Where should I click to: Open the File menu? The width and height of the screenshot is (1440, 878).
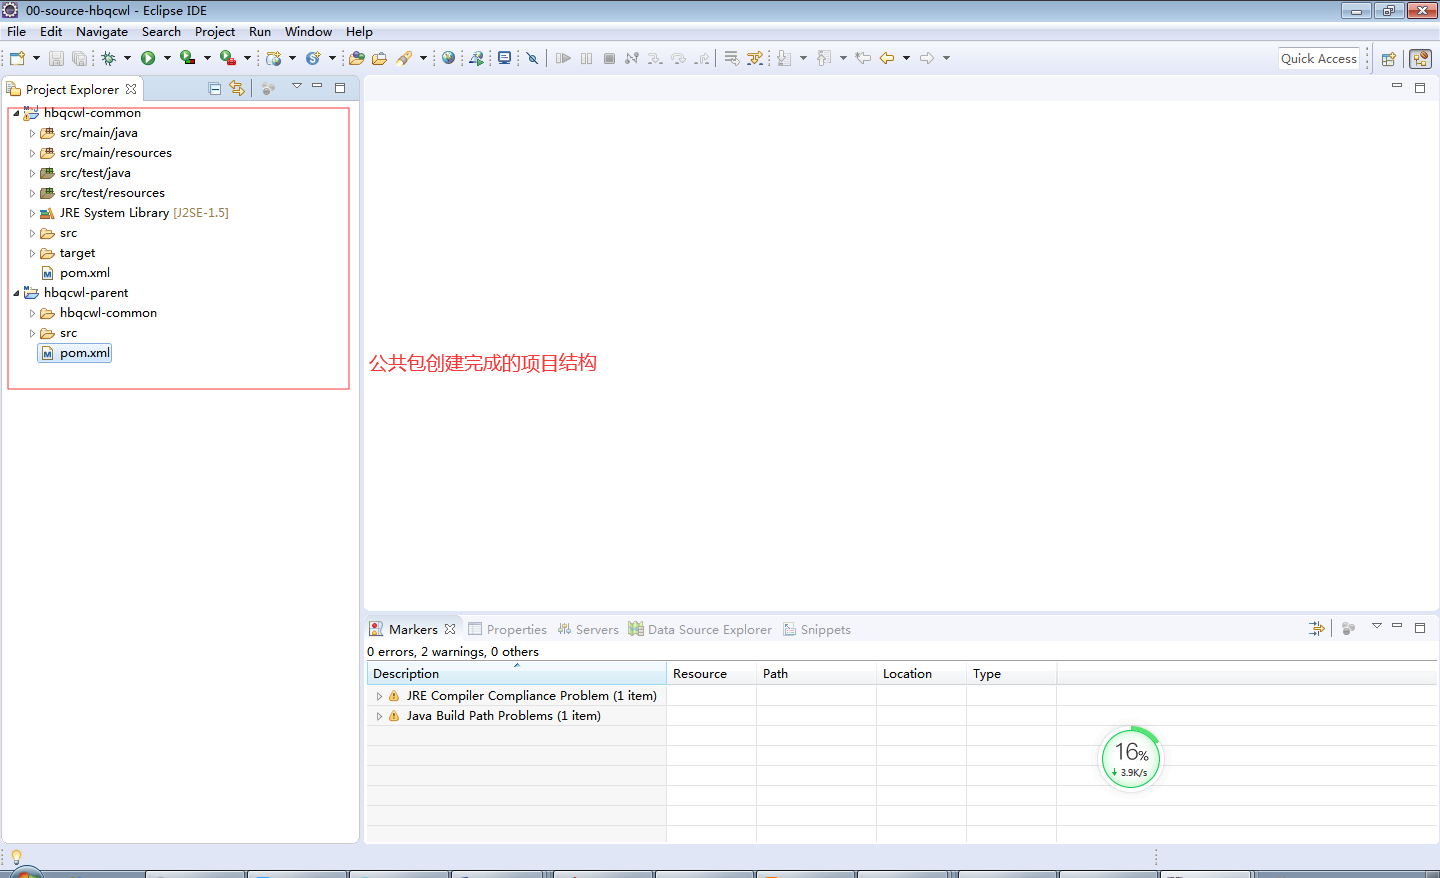[17, 32]
